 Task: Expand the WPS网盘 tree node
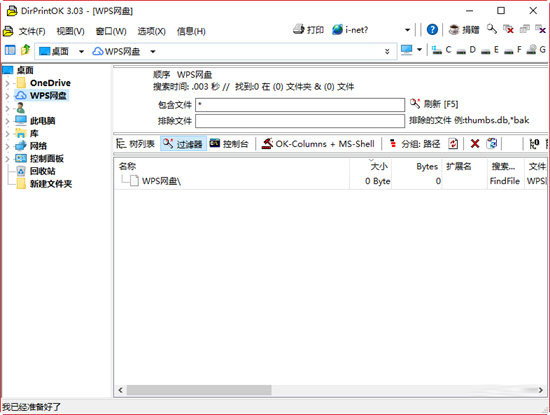tap(7, 96)
